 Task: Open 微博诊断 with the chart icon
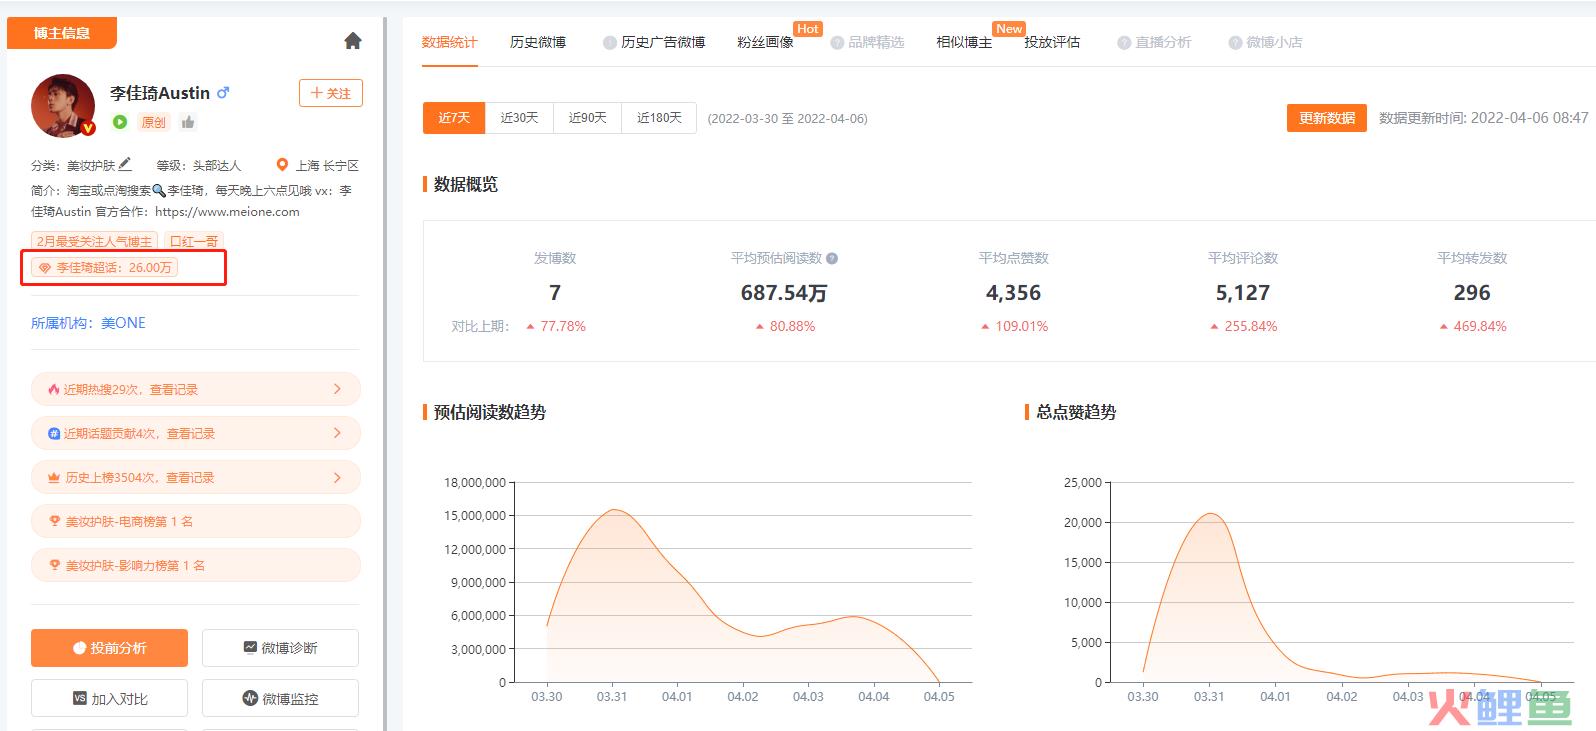pyautogui.click(x=280, y=648)
